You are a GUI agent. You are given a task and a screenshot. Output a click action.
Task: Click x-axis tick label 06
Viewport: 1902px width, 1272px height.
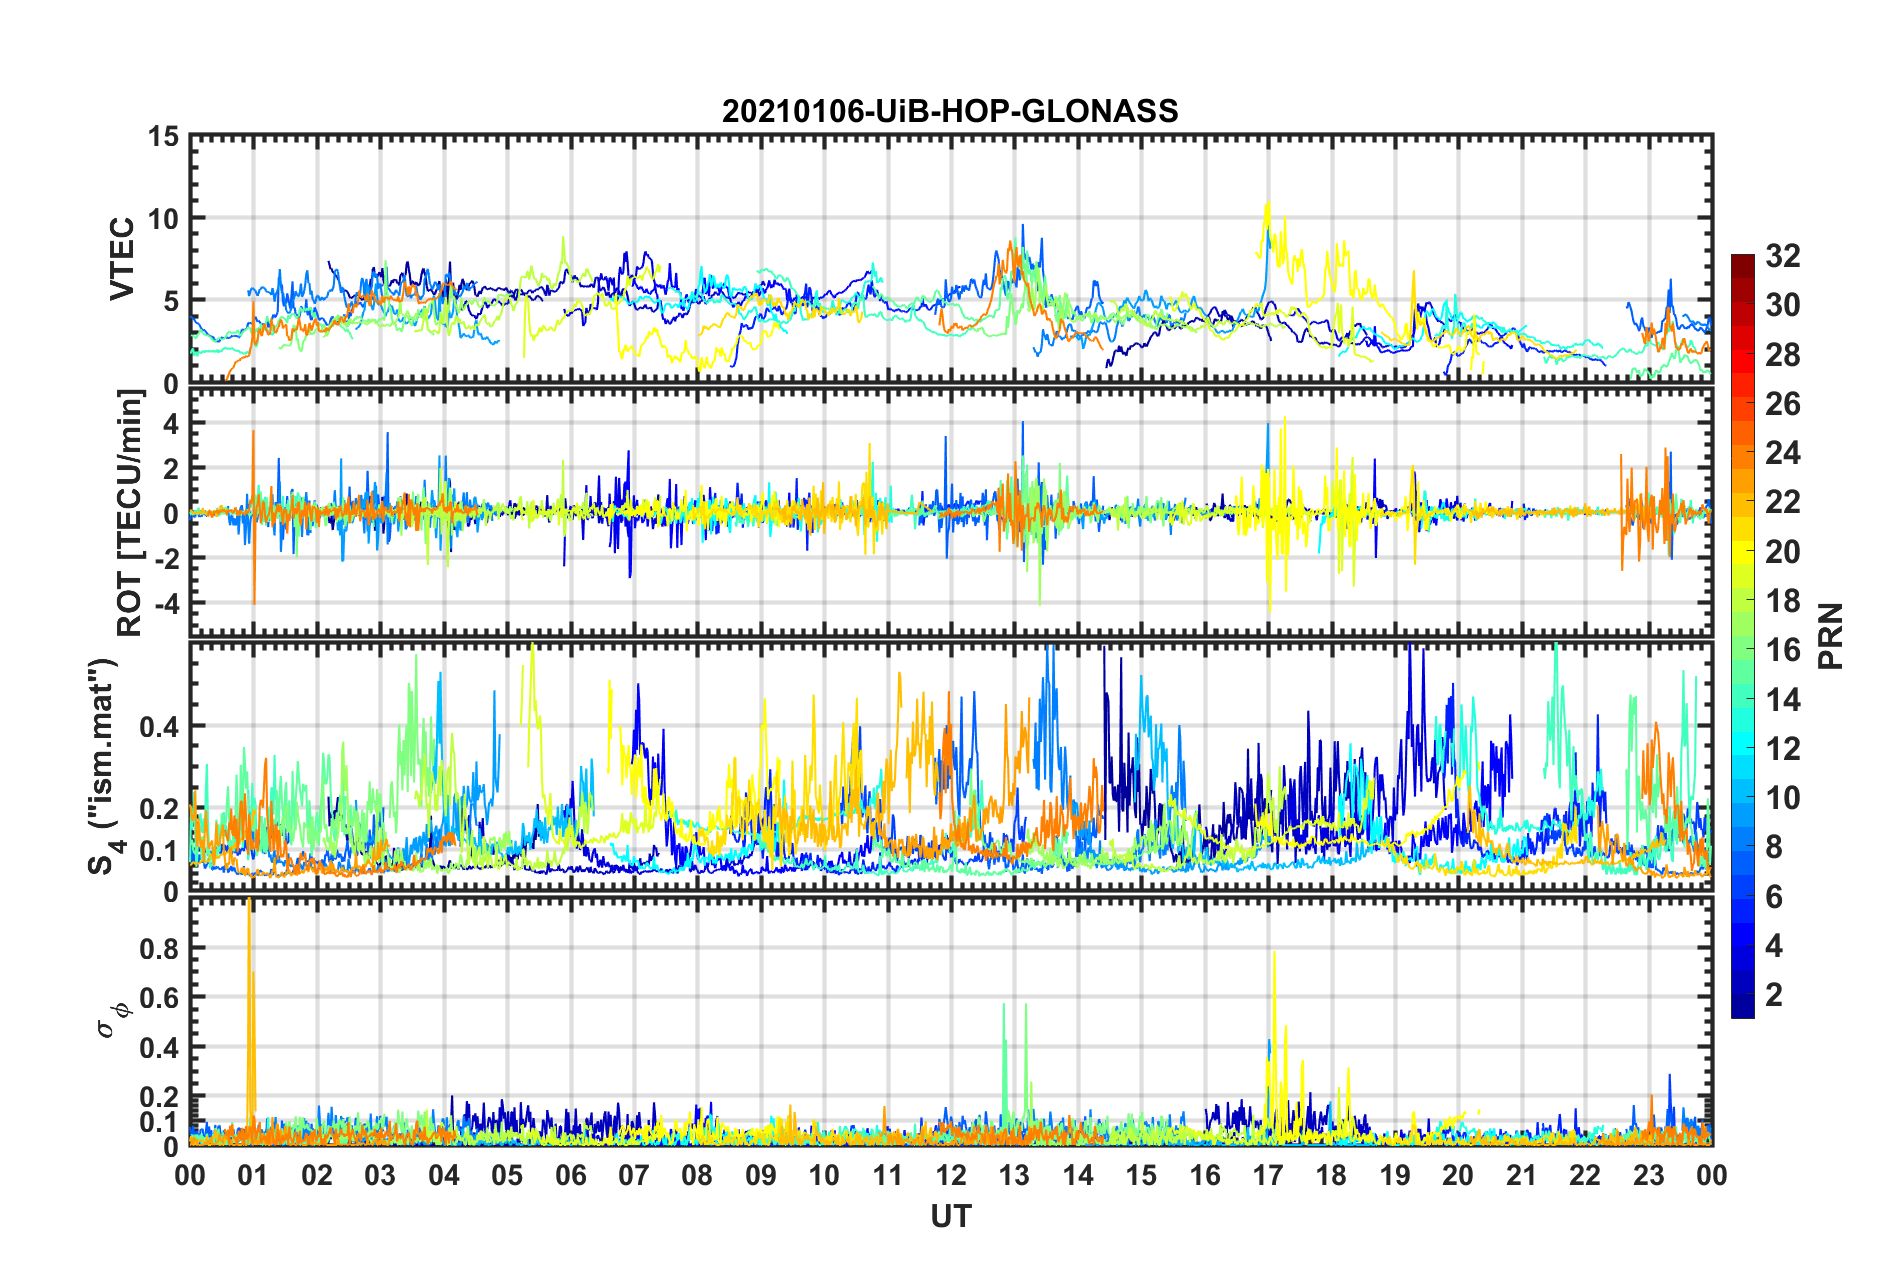(570, 1175)
